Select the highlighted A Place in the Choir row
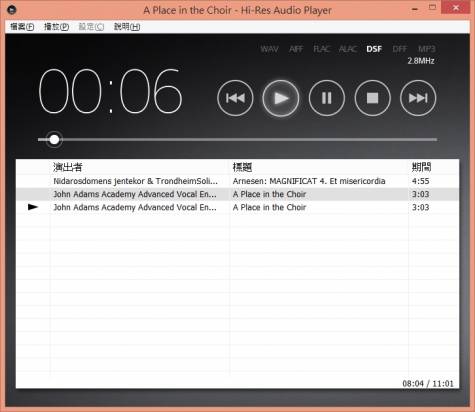This screenshot has width=475, height=412. click(x=237, y=194)
